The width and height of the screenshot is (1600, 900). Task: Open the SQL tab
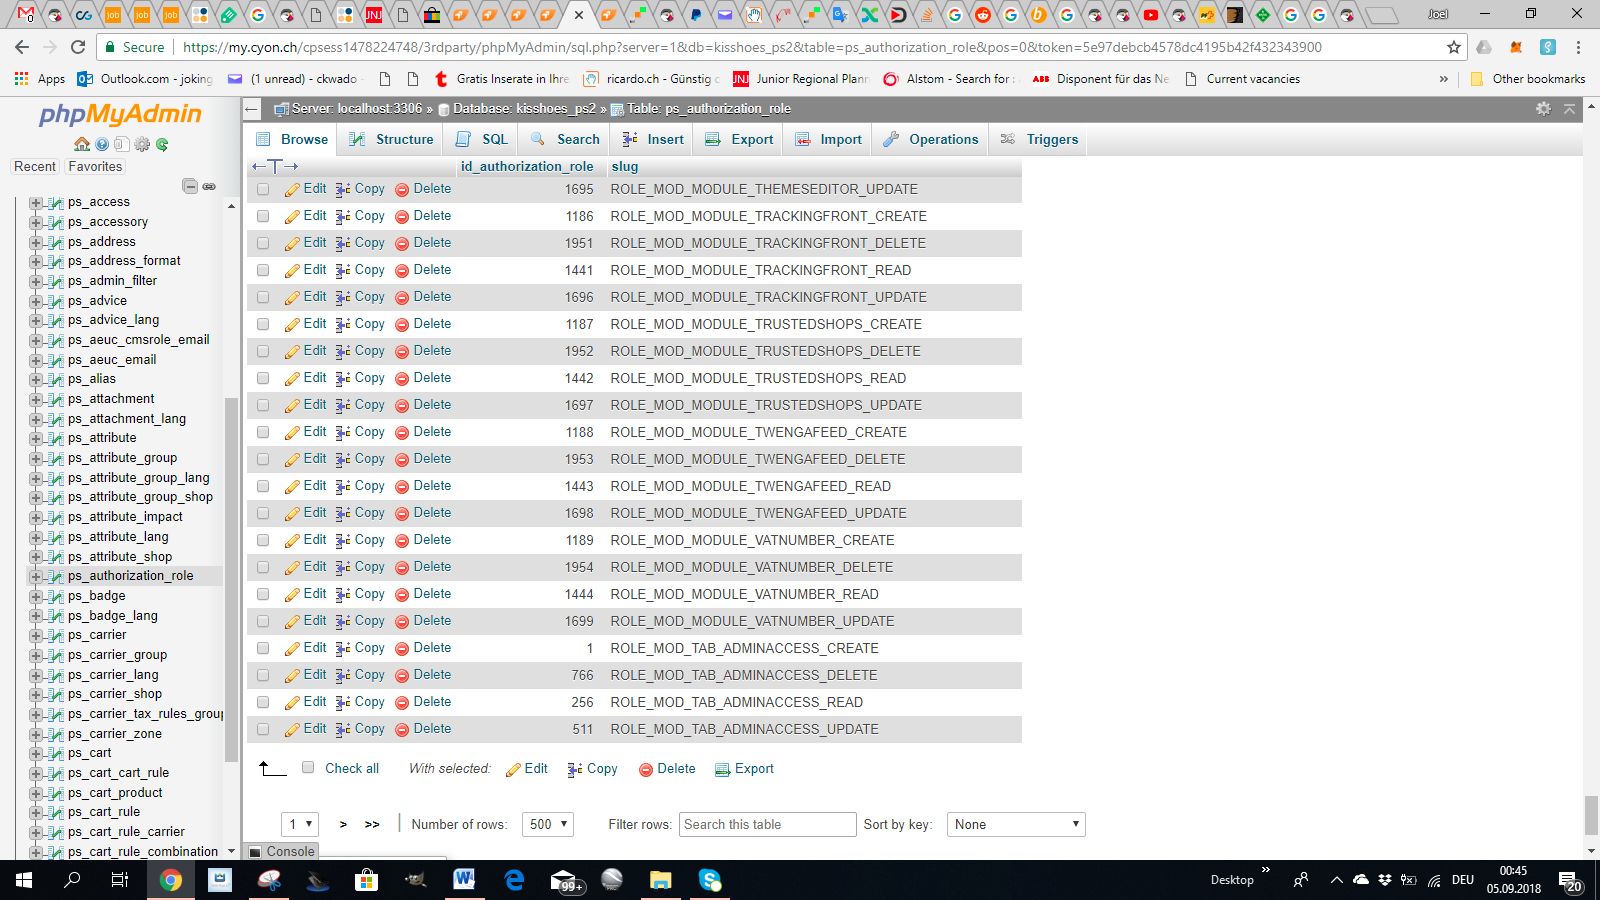[483, 139]
